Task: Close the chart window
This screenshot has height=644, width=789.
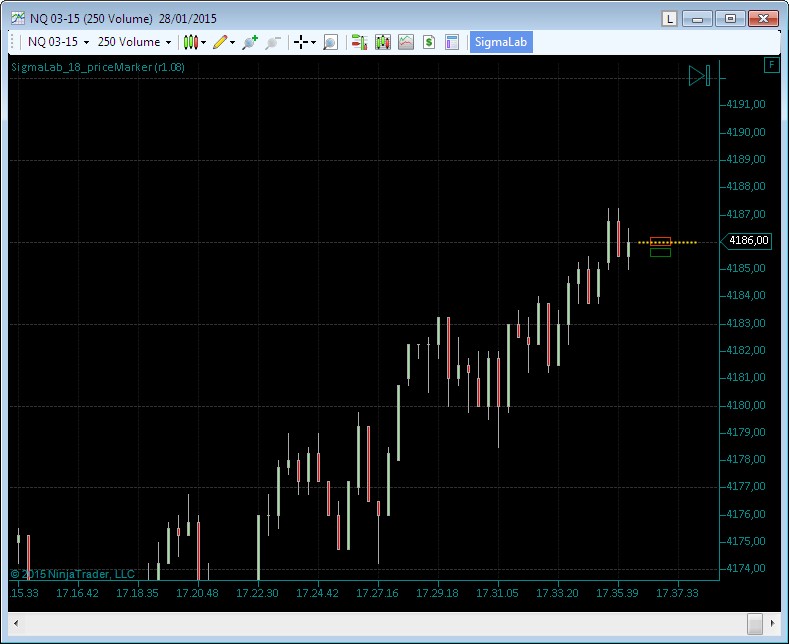Action: point(763,19)
